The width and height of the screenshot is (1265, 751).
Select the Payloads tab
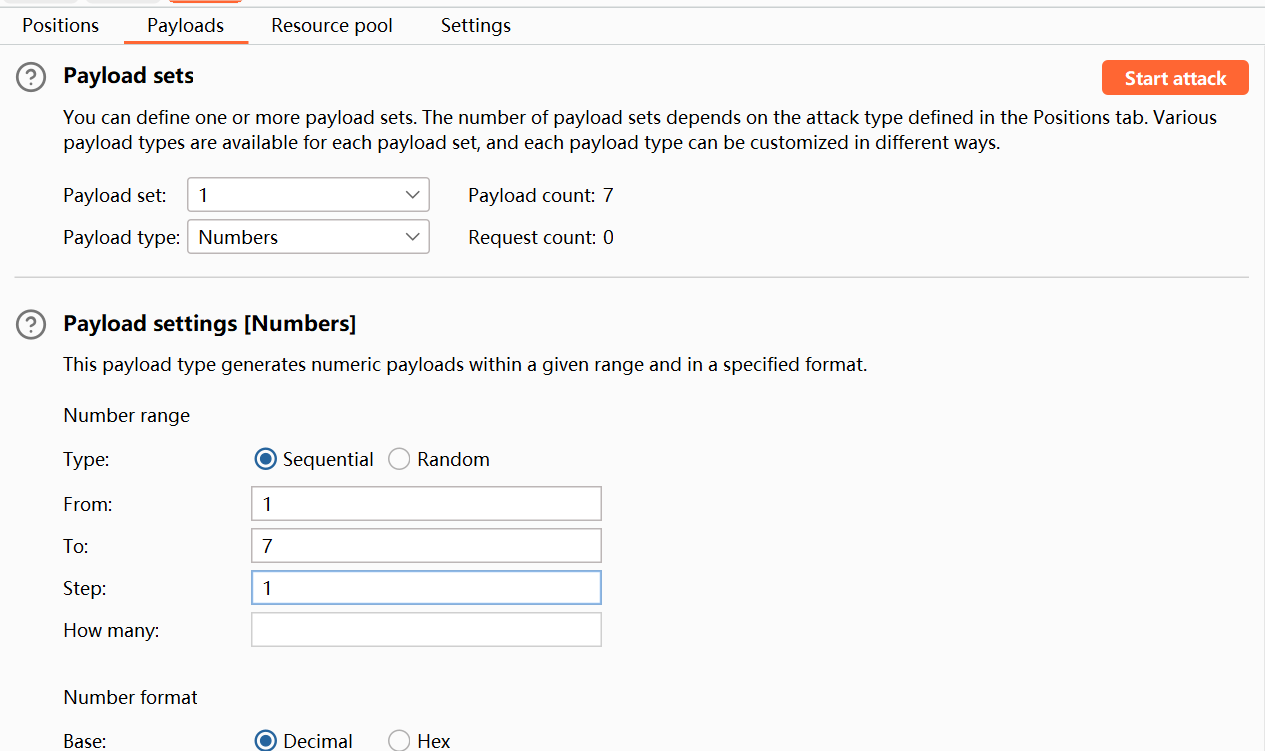pyautogui.click(x=186, y=25)
